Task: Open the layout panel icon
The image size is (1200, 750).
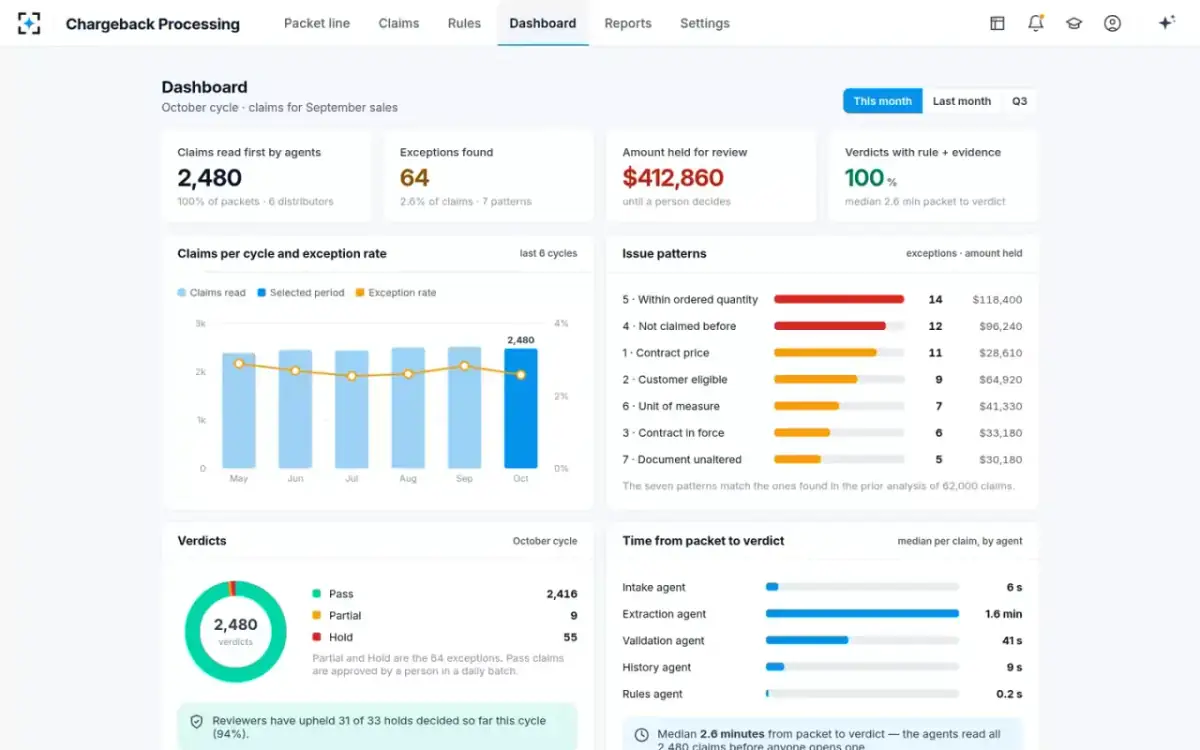Action: pyautogui.click(x=997, y=23)
